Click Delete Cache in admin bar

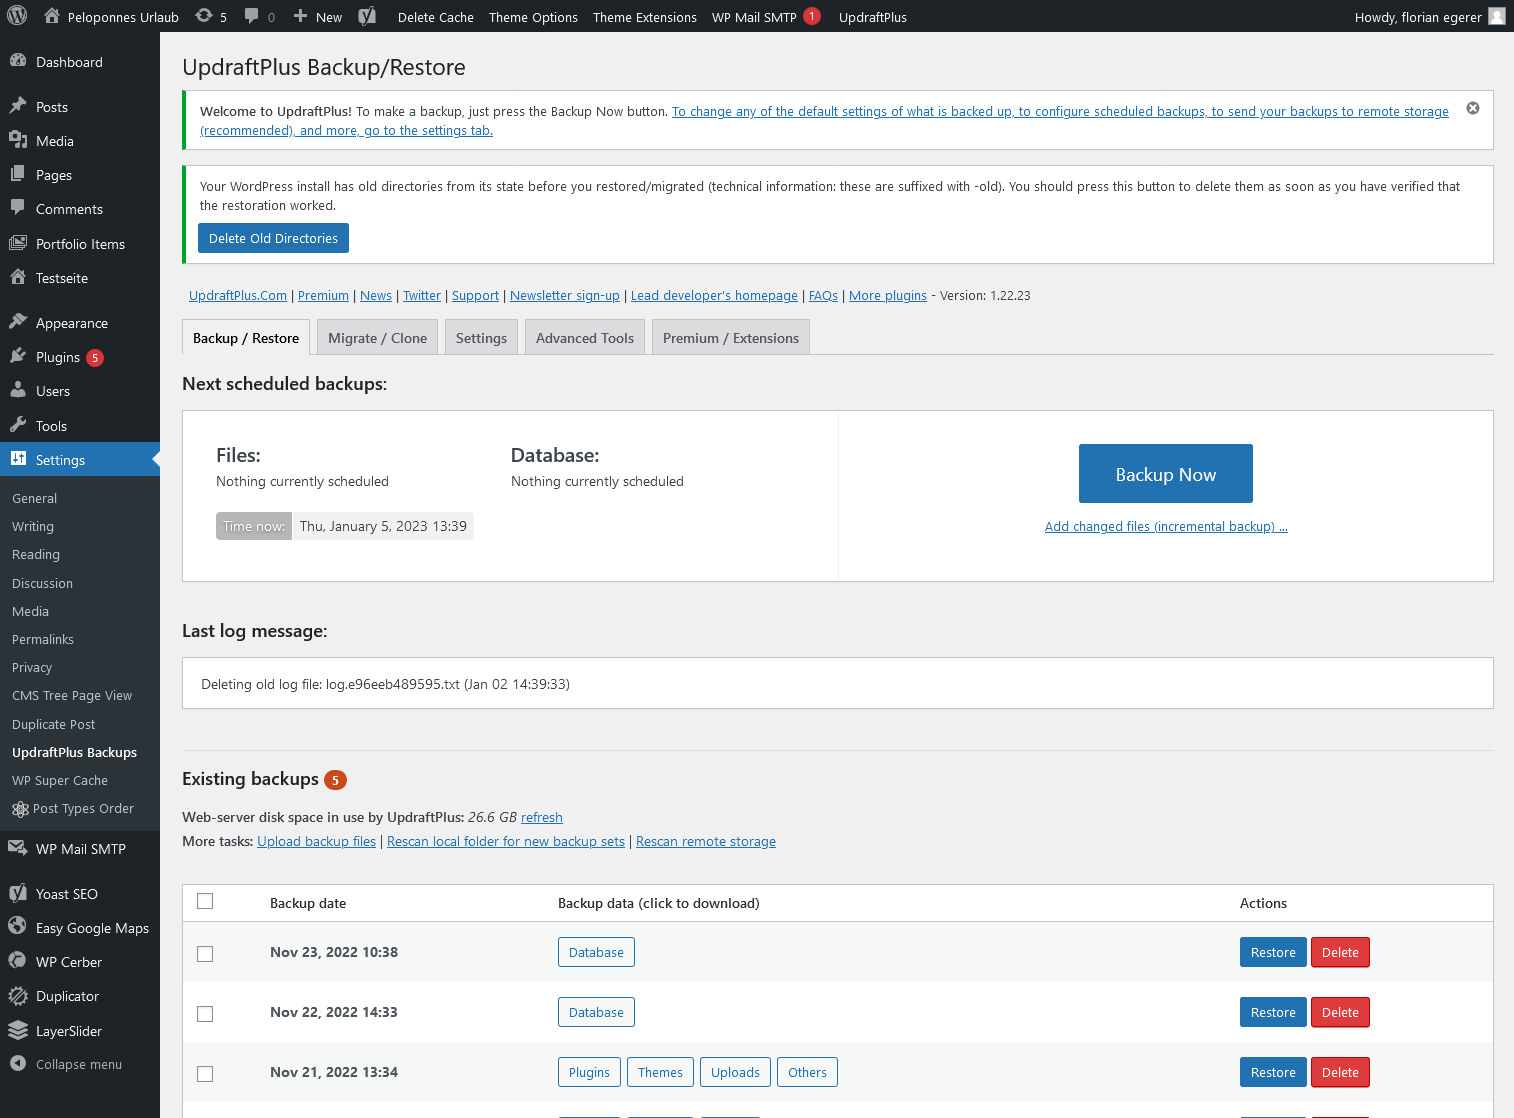436,17
